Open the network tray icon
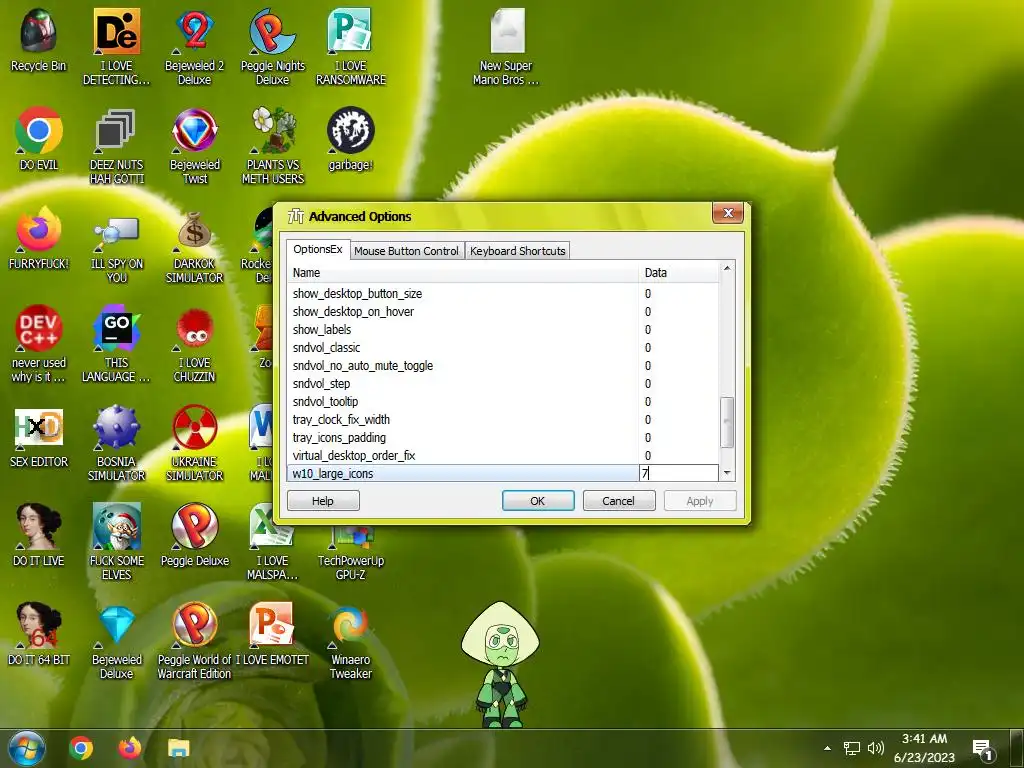 coord(852,748)
